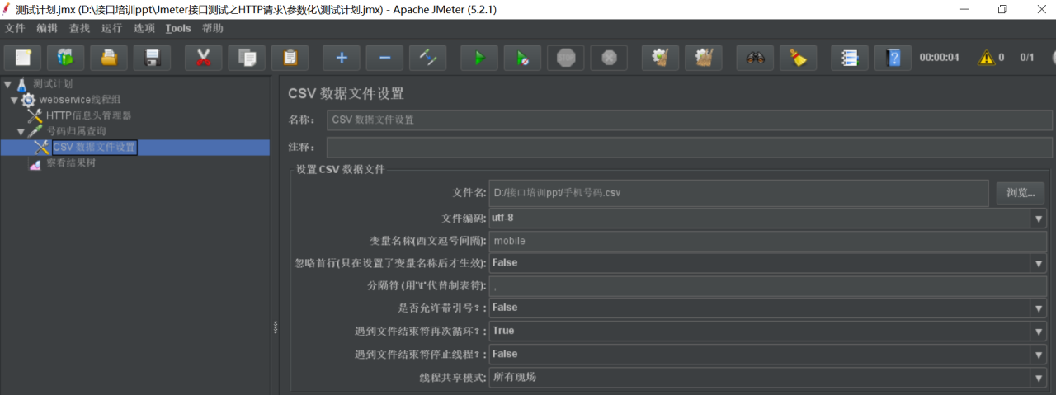The image size is (1056, 396).
Task: Open Search with binoculars icon
Action: [x=755, y=58]
